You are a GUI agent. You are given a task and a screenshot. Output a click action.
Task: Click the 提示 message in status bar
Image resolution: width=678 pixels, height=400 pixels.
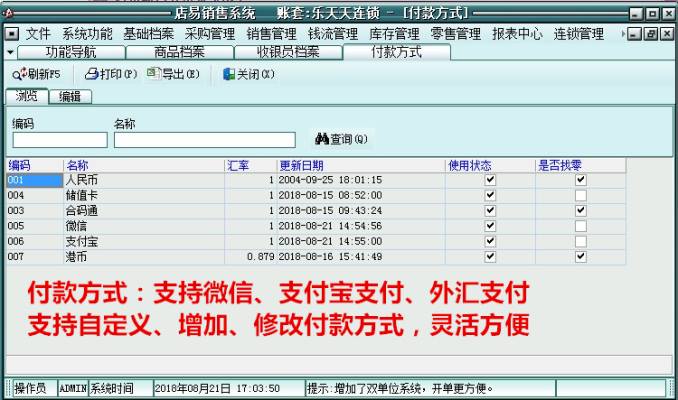pos(430,388)
